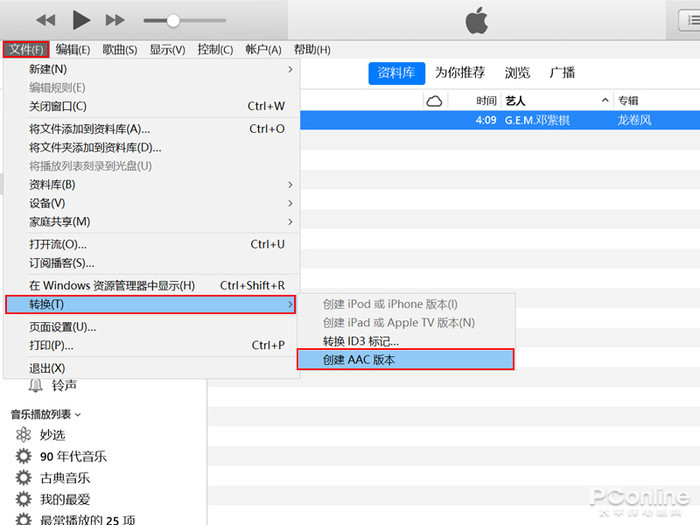
Task: Click the volume slider knob
Action: (173, 20)
